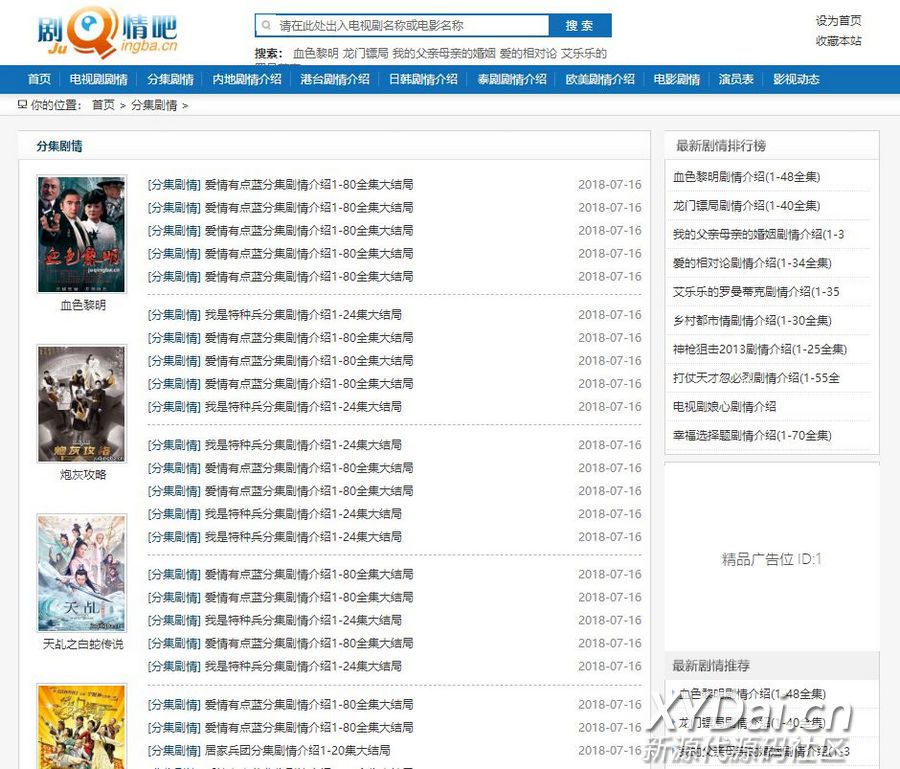Open 居家兵团分集剧情介绍1-20集大结局 article
The width and height of the screenshot is (900, 769).
[297, 751]
